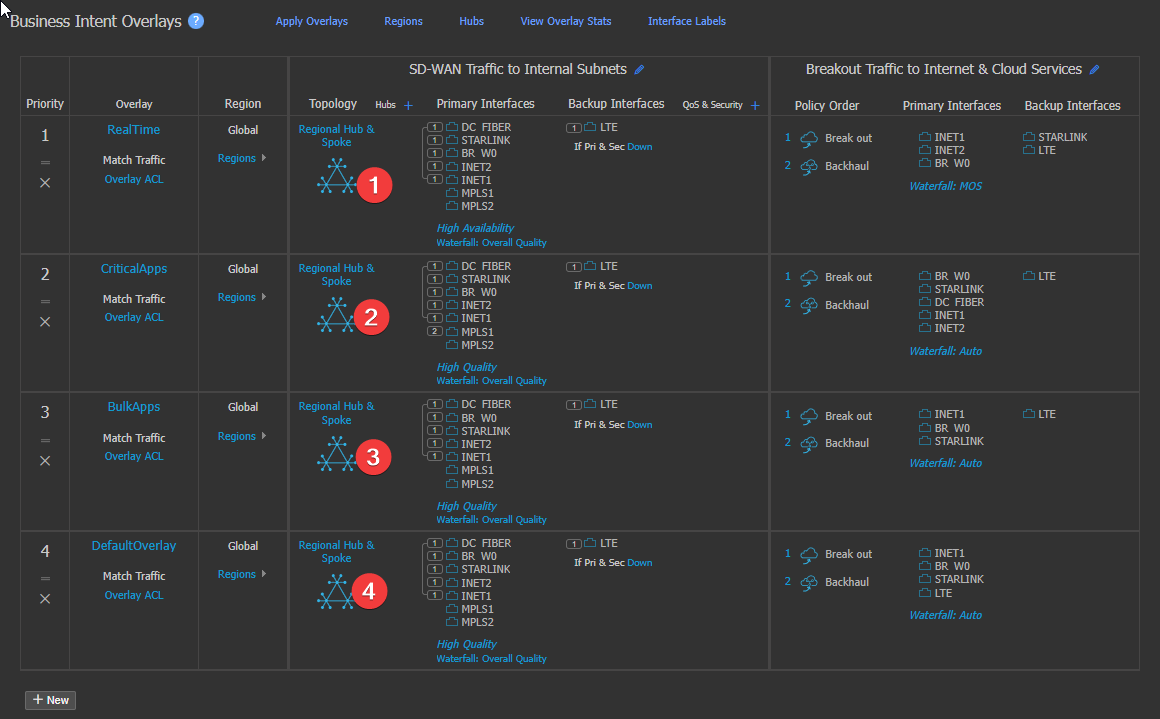Viewport: 1160px width, 719px height.
Task: Click the DefaultOverlay row priority drag handle
Action: [x=45, y=578]
